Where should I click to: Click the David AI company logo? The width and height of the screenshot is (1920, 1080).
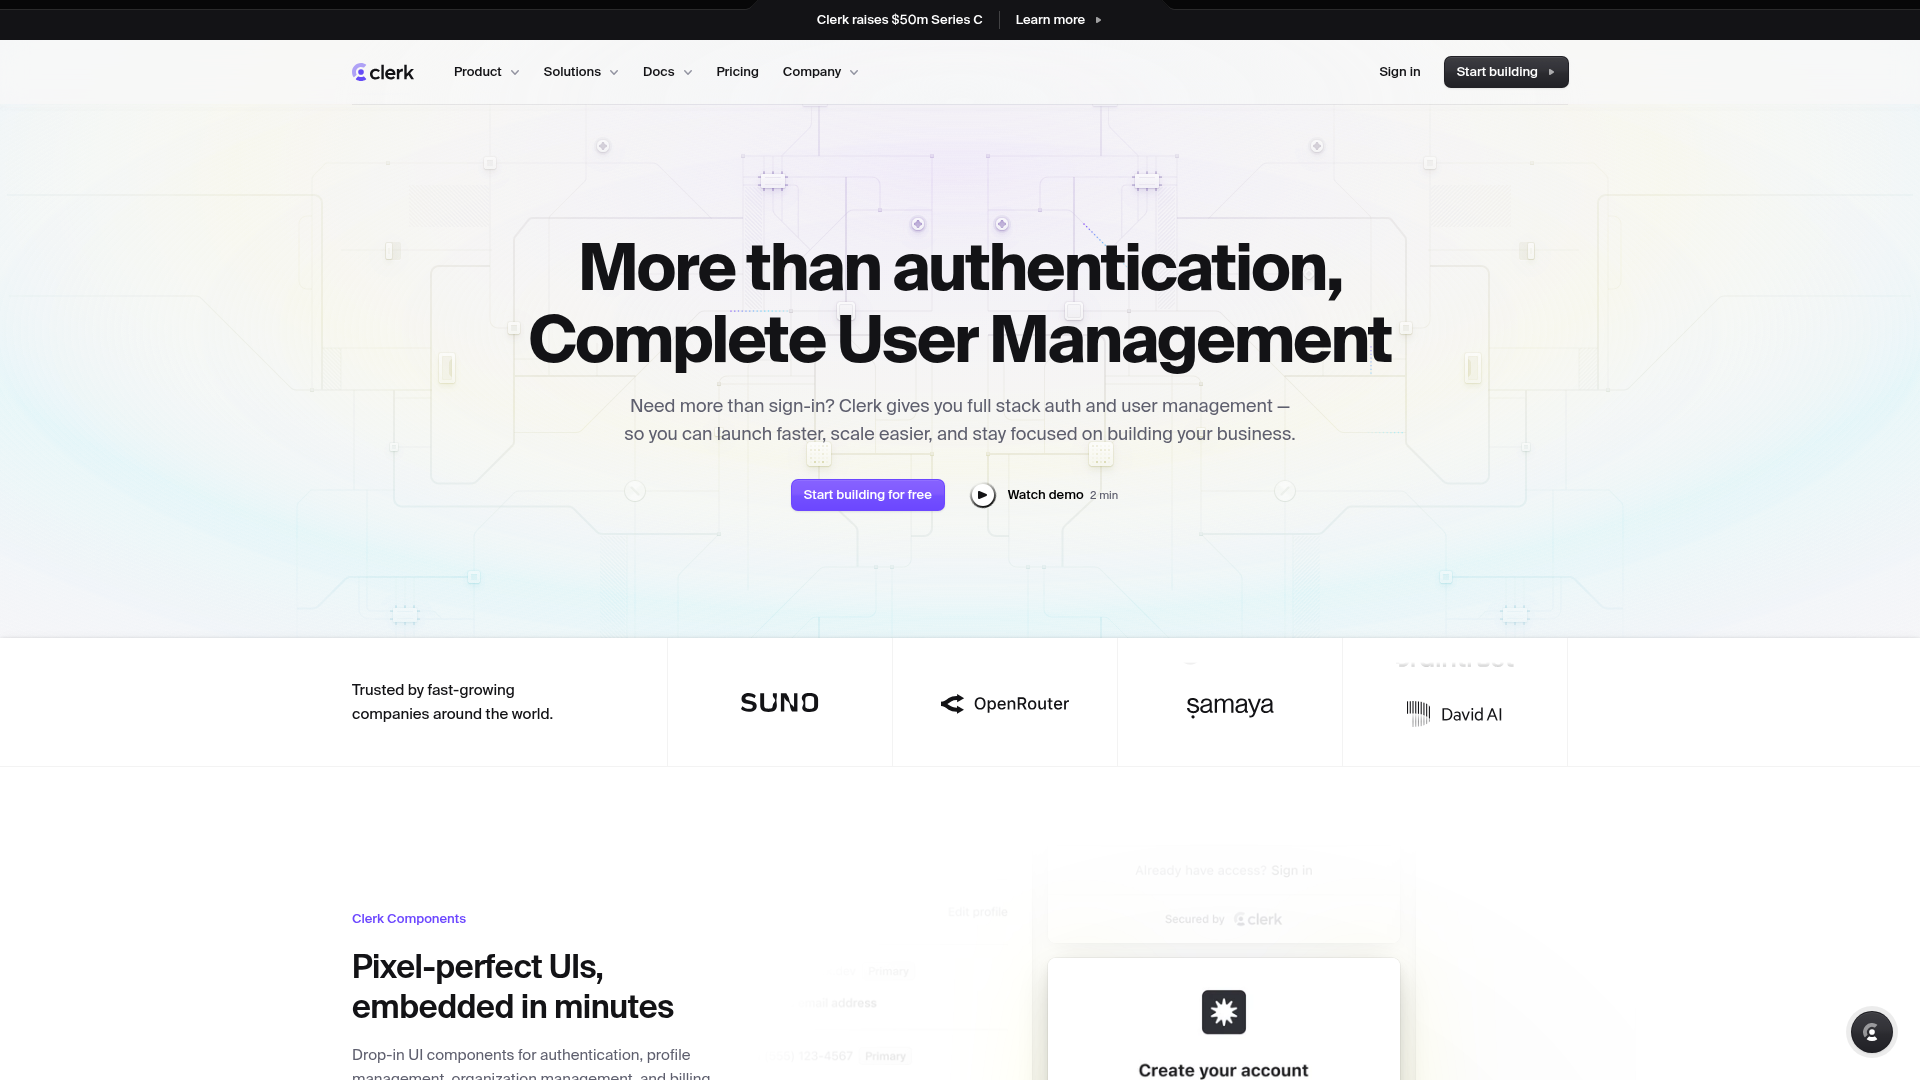(1454, 713)
